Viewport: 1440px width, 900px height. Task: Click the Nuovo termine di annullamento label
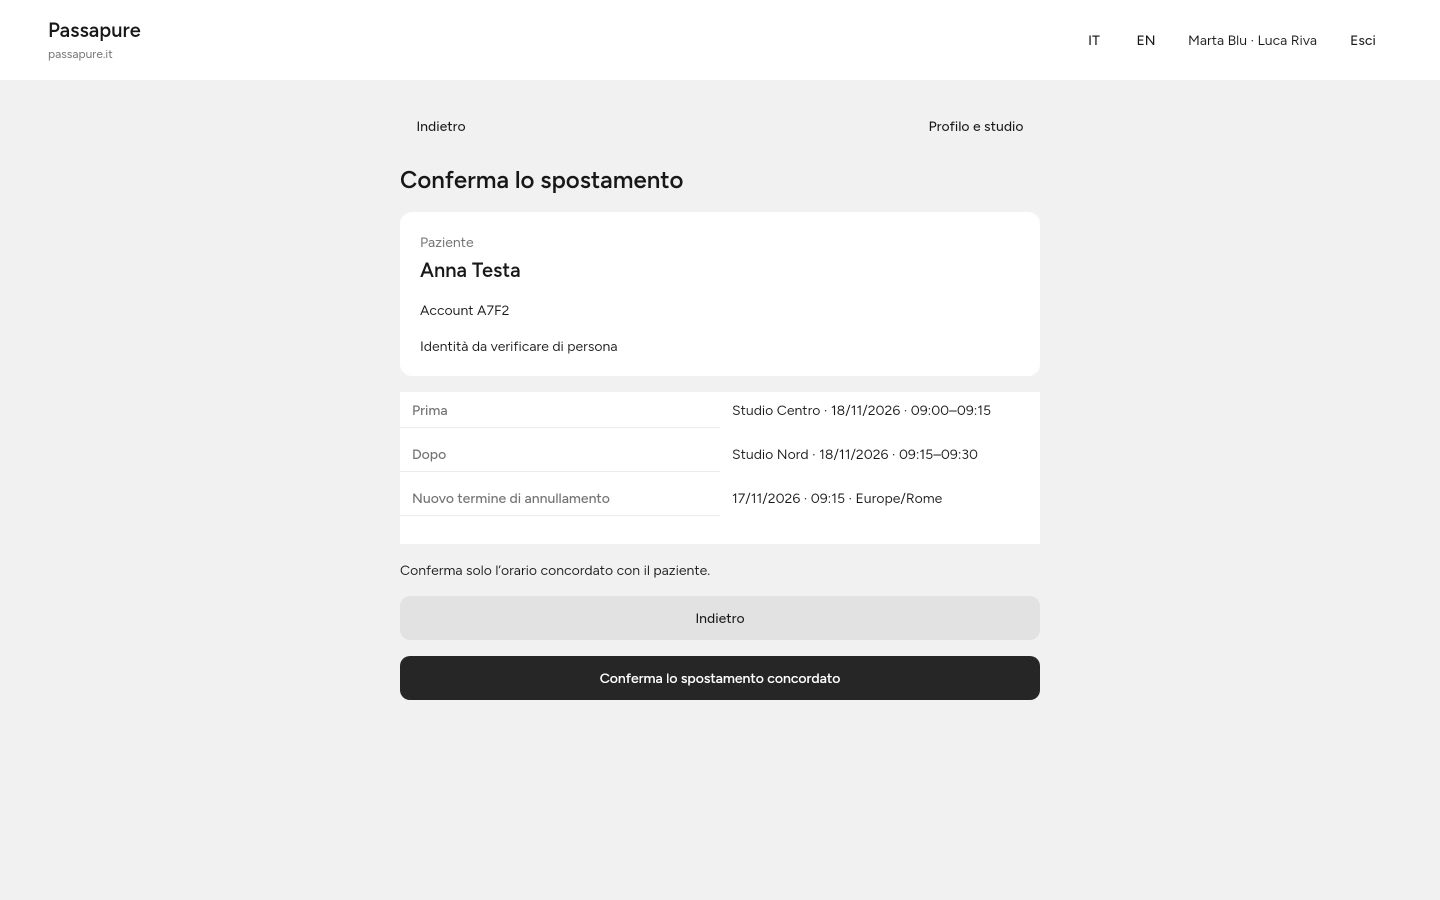[x=511, y=498]
